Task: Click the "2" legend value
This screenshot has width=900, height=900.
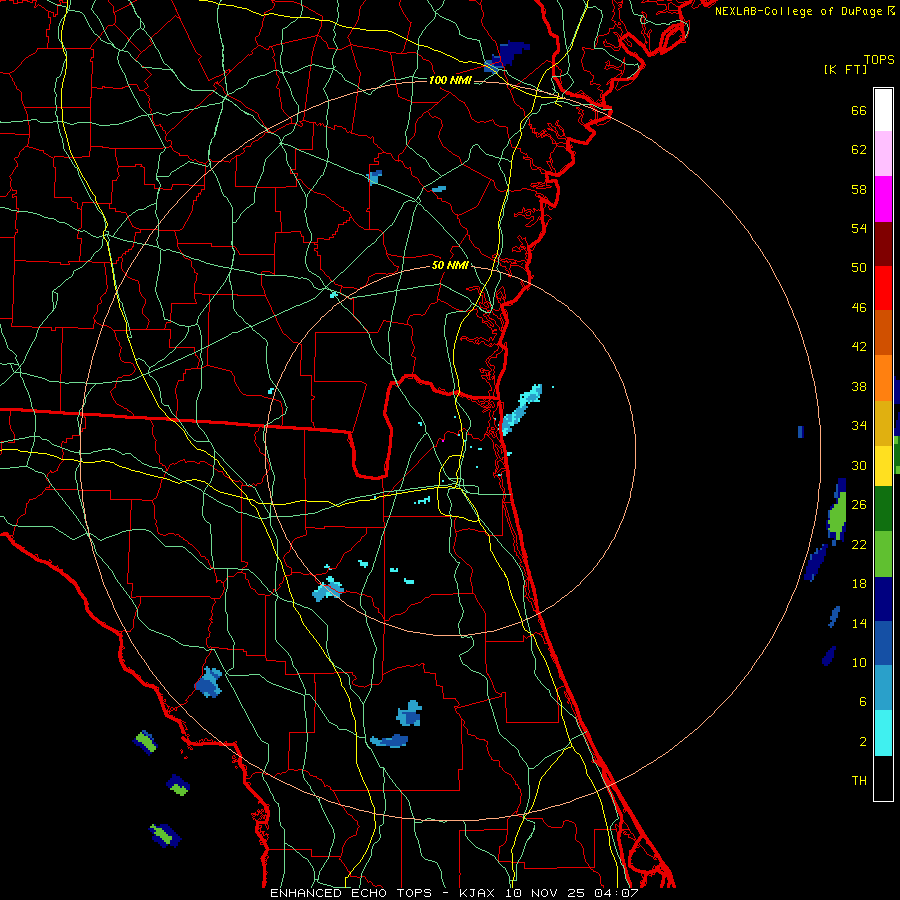Action: [863, 741]
